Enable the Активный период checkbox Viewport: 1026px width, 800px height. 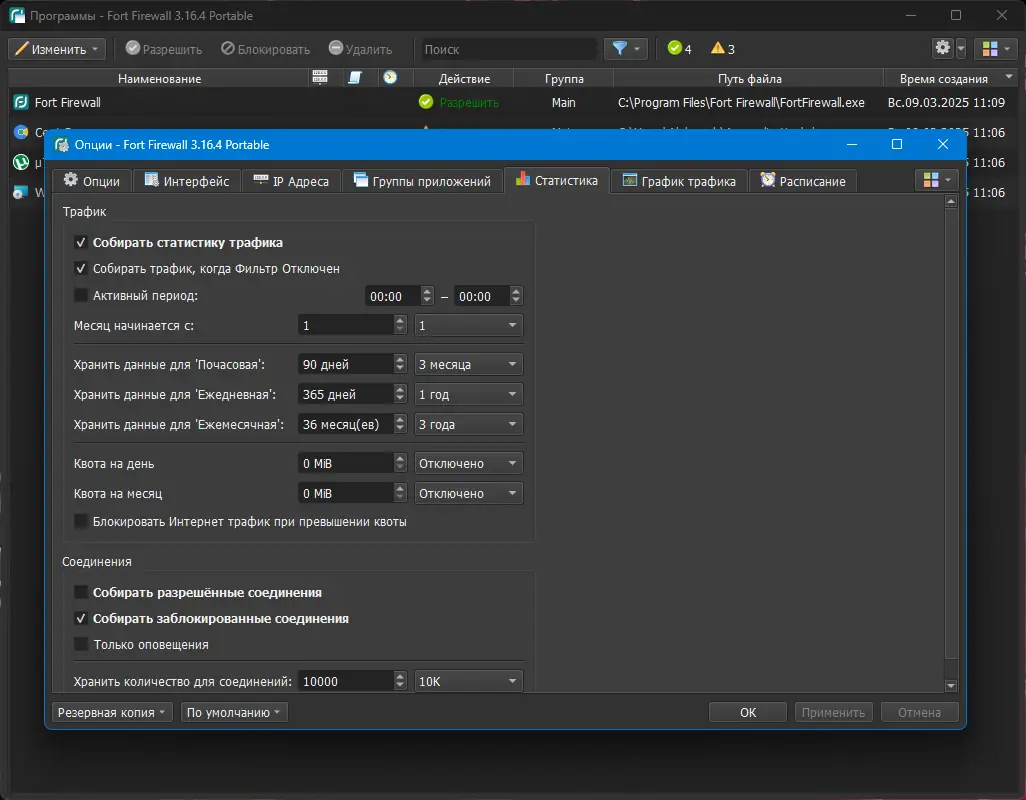pyautogui.click(x=81, y=296)
